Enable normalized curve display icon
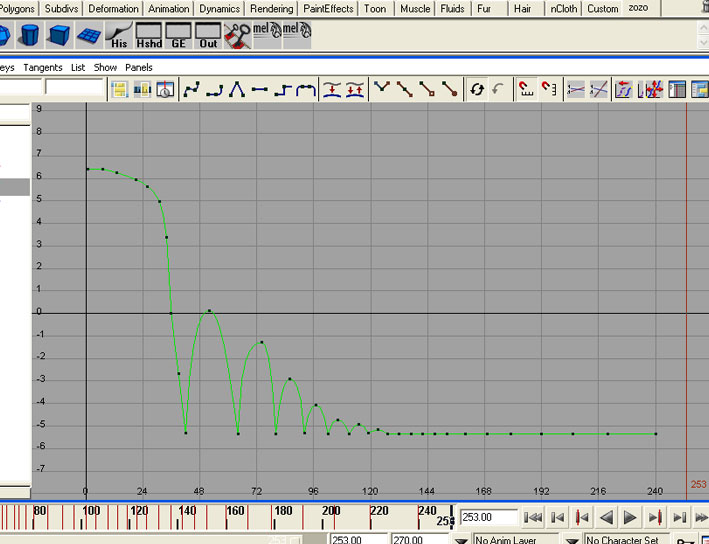This screenshot has width=709, height=544. 576,90
